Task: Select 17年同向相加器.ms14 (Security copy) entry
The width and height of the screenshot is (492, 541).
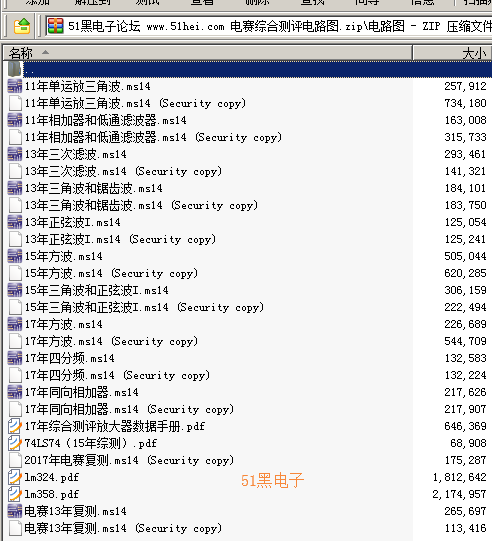Action: [x=129, y=410]
